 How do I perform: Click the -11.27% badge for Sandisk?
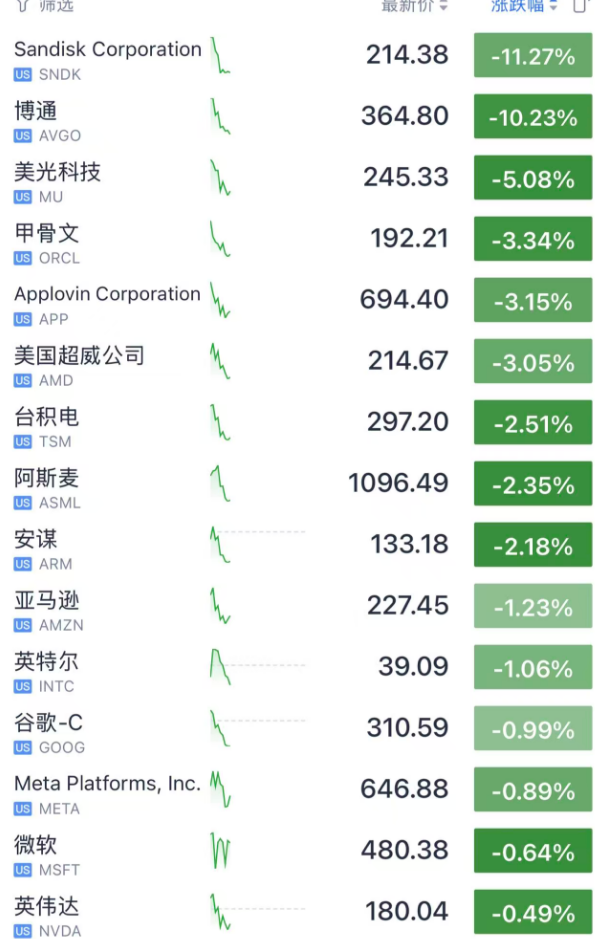(533, 55)
